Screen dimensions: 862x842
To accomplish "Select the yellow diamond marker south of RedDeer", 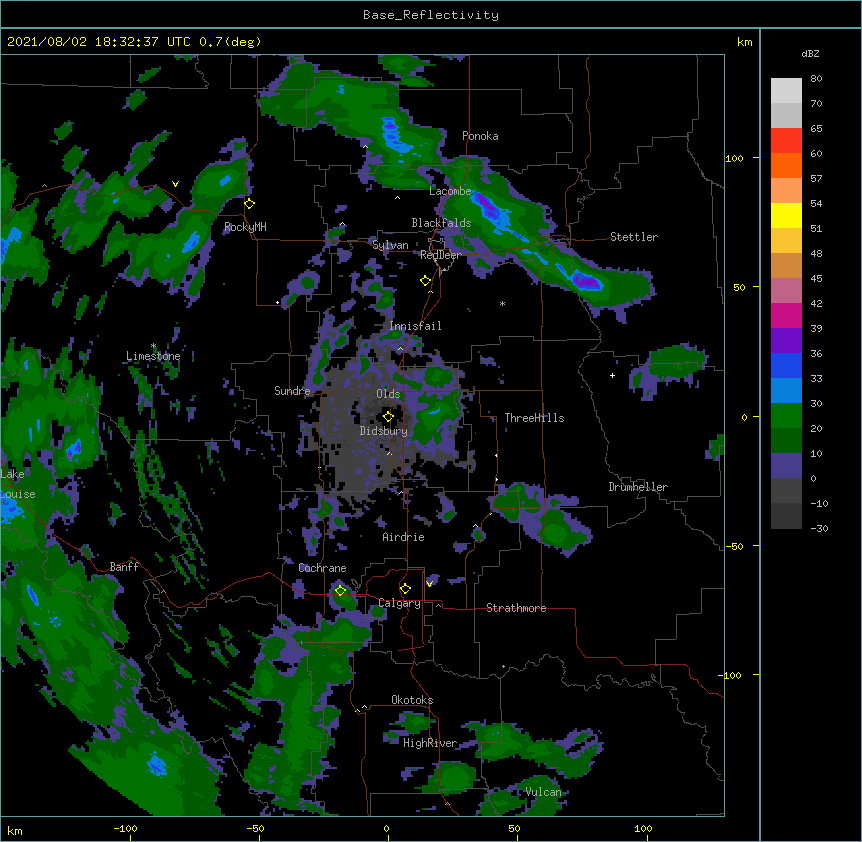I will pos(426,281).
